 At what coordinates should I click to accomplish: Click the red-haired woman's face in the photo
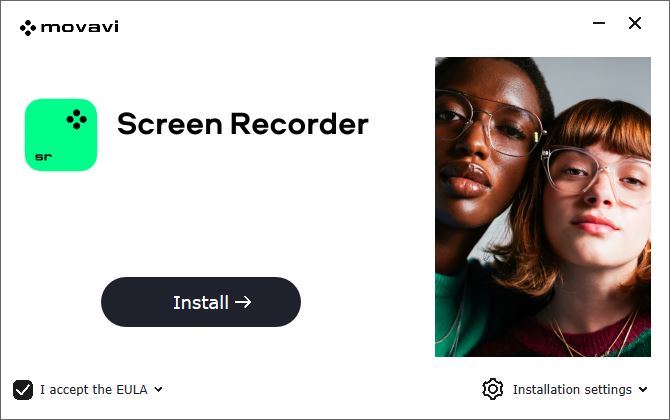pos(598,192)
